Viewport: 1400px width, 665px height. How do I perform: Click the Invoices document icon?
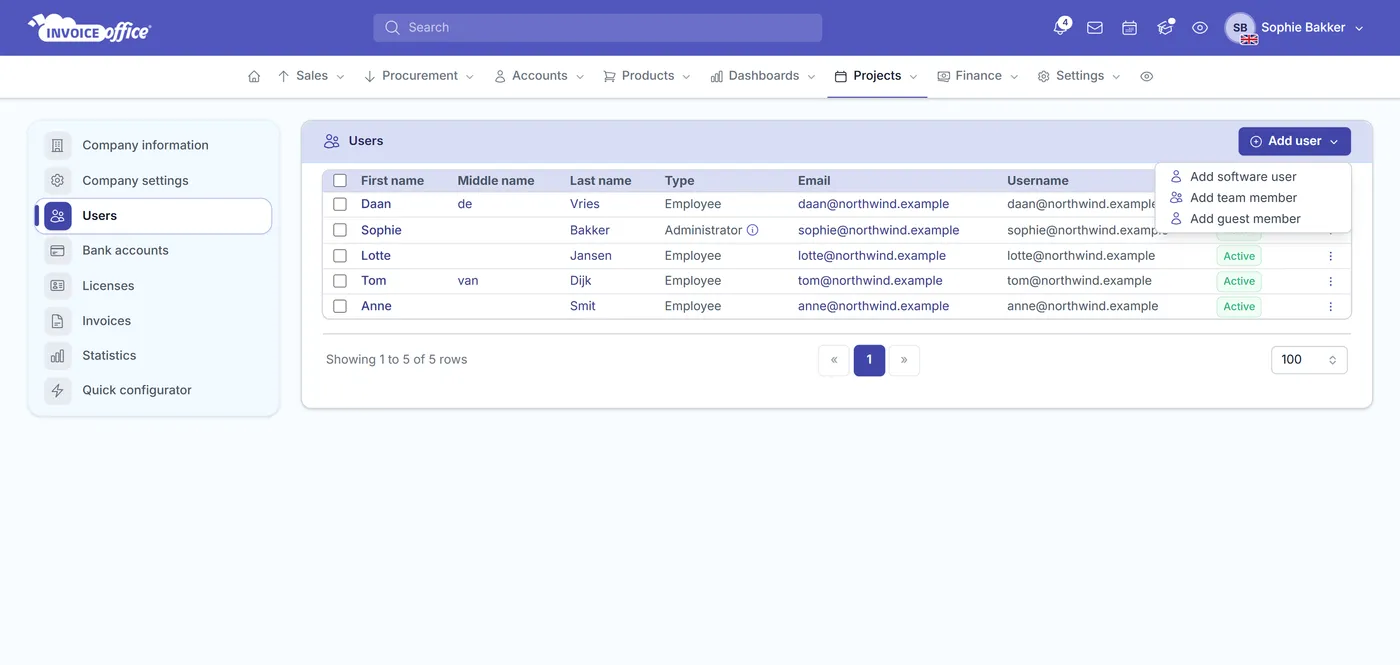tap(58, 321)
